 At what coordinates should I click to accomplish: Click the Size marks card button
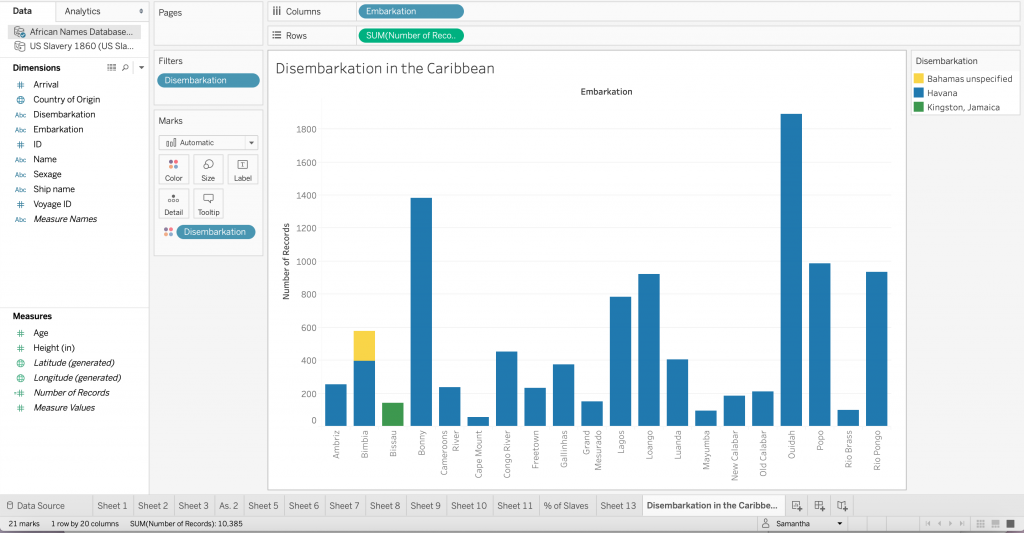click(x=208, y=169)
